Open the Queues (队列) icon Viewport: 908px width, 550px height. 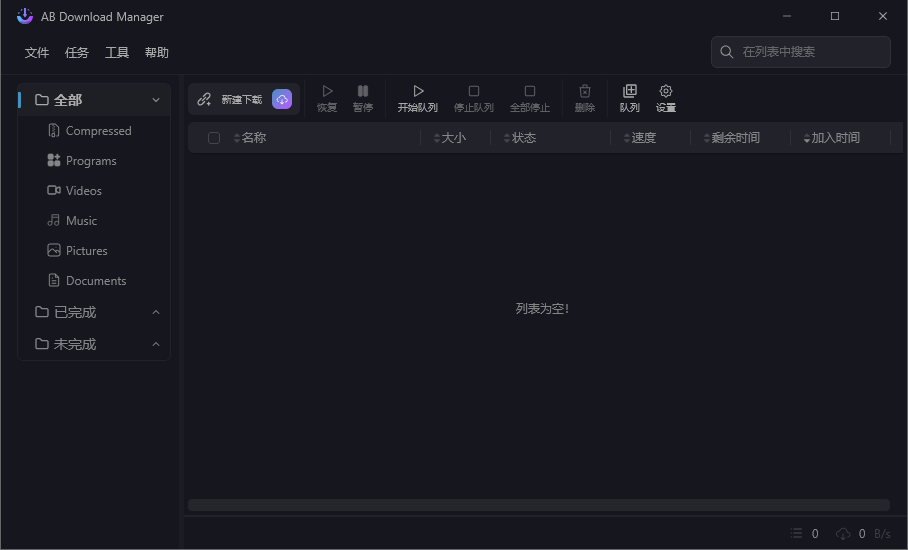click(x=630, y=91)
